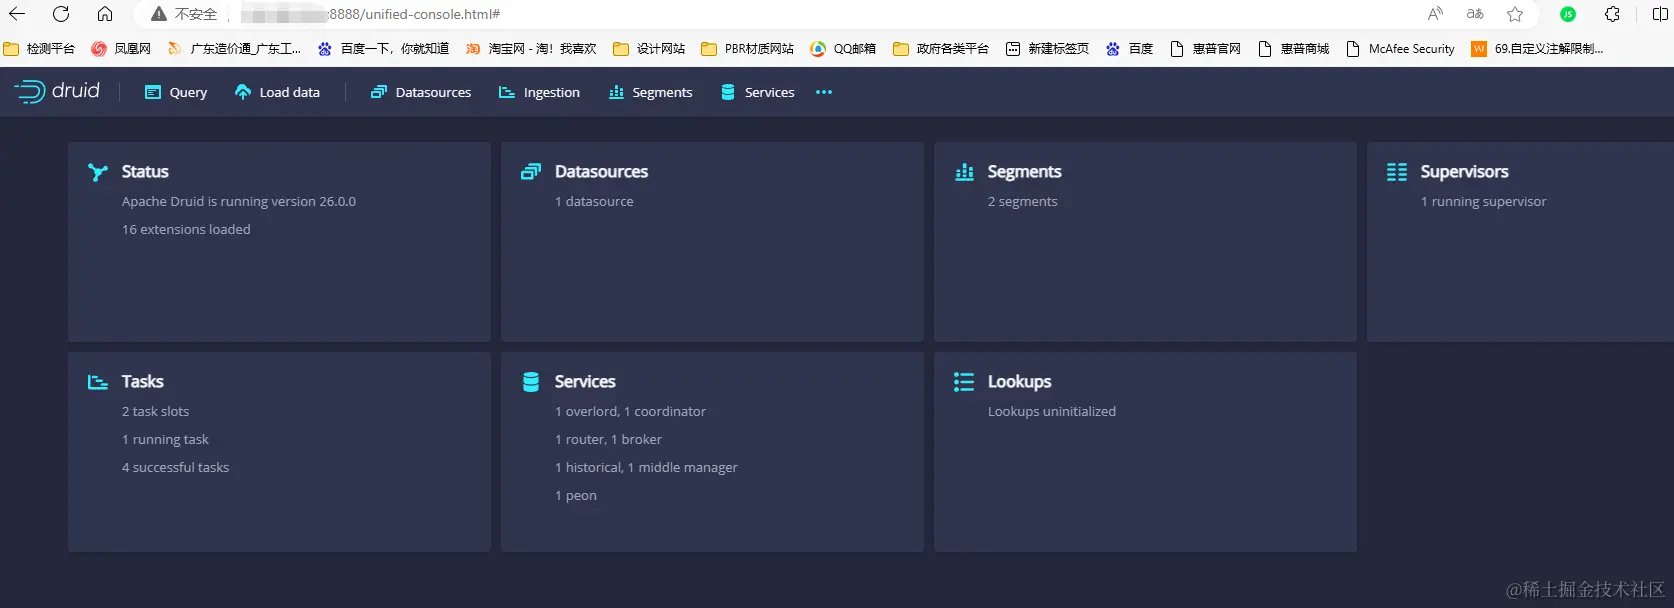Open the Services card title
The image size is (1674, 608).
(585, 382)
